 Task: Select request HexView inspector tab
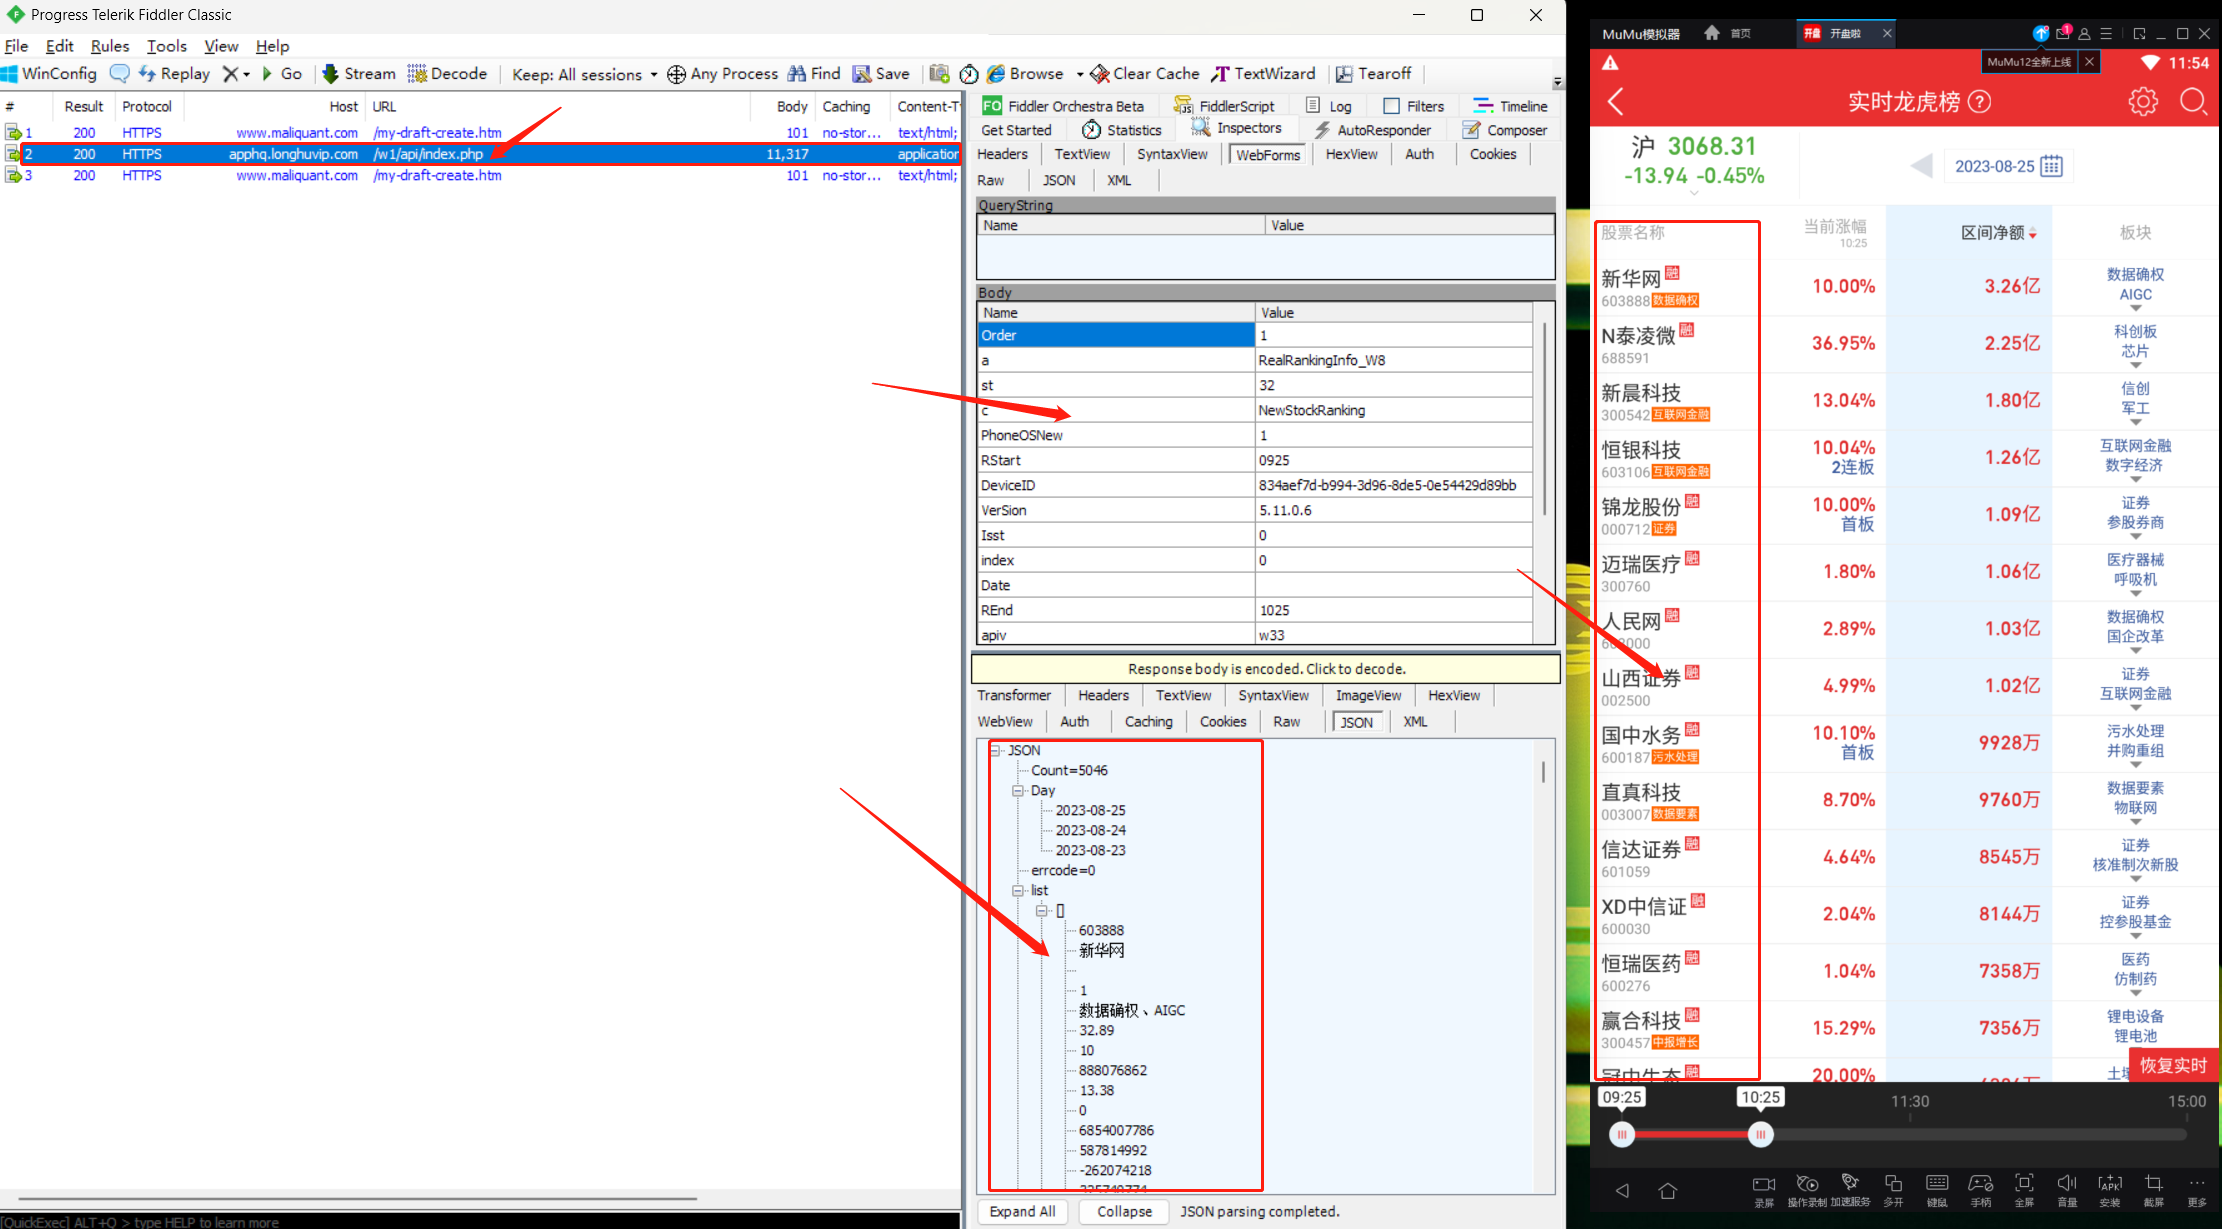coord(1351,154)
